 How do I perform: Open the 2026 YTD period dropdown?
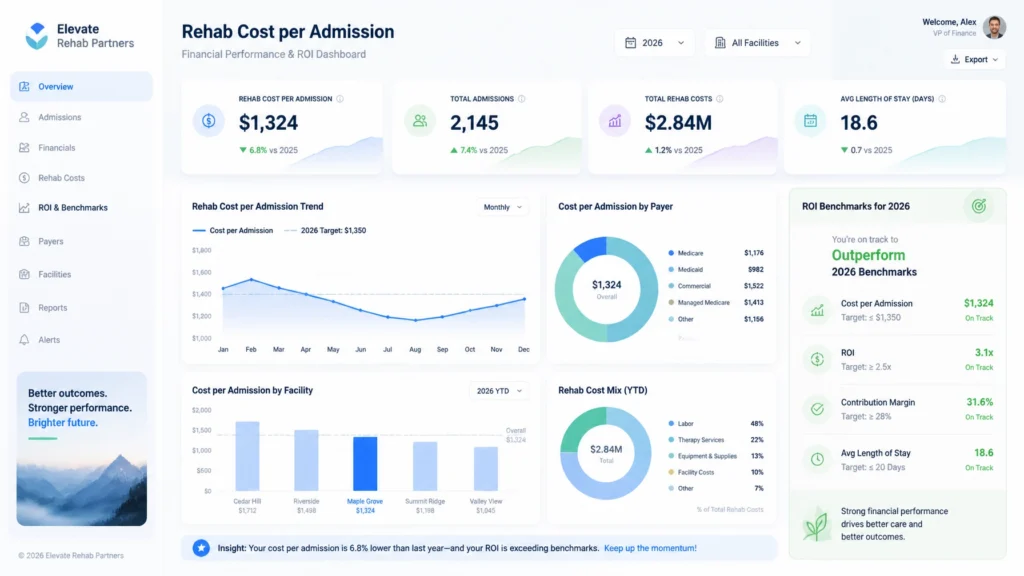click(x=499, y=391)
